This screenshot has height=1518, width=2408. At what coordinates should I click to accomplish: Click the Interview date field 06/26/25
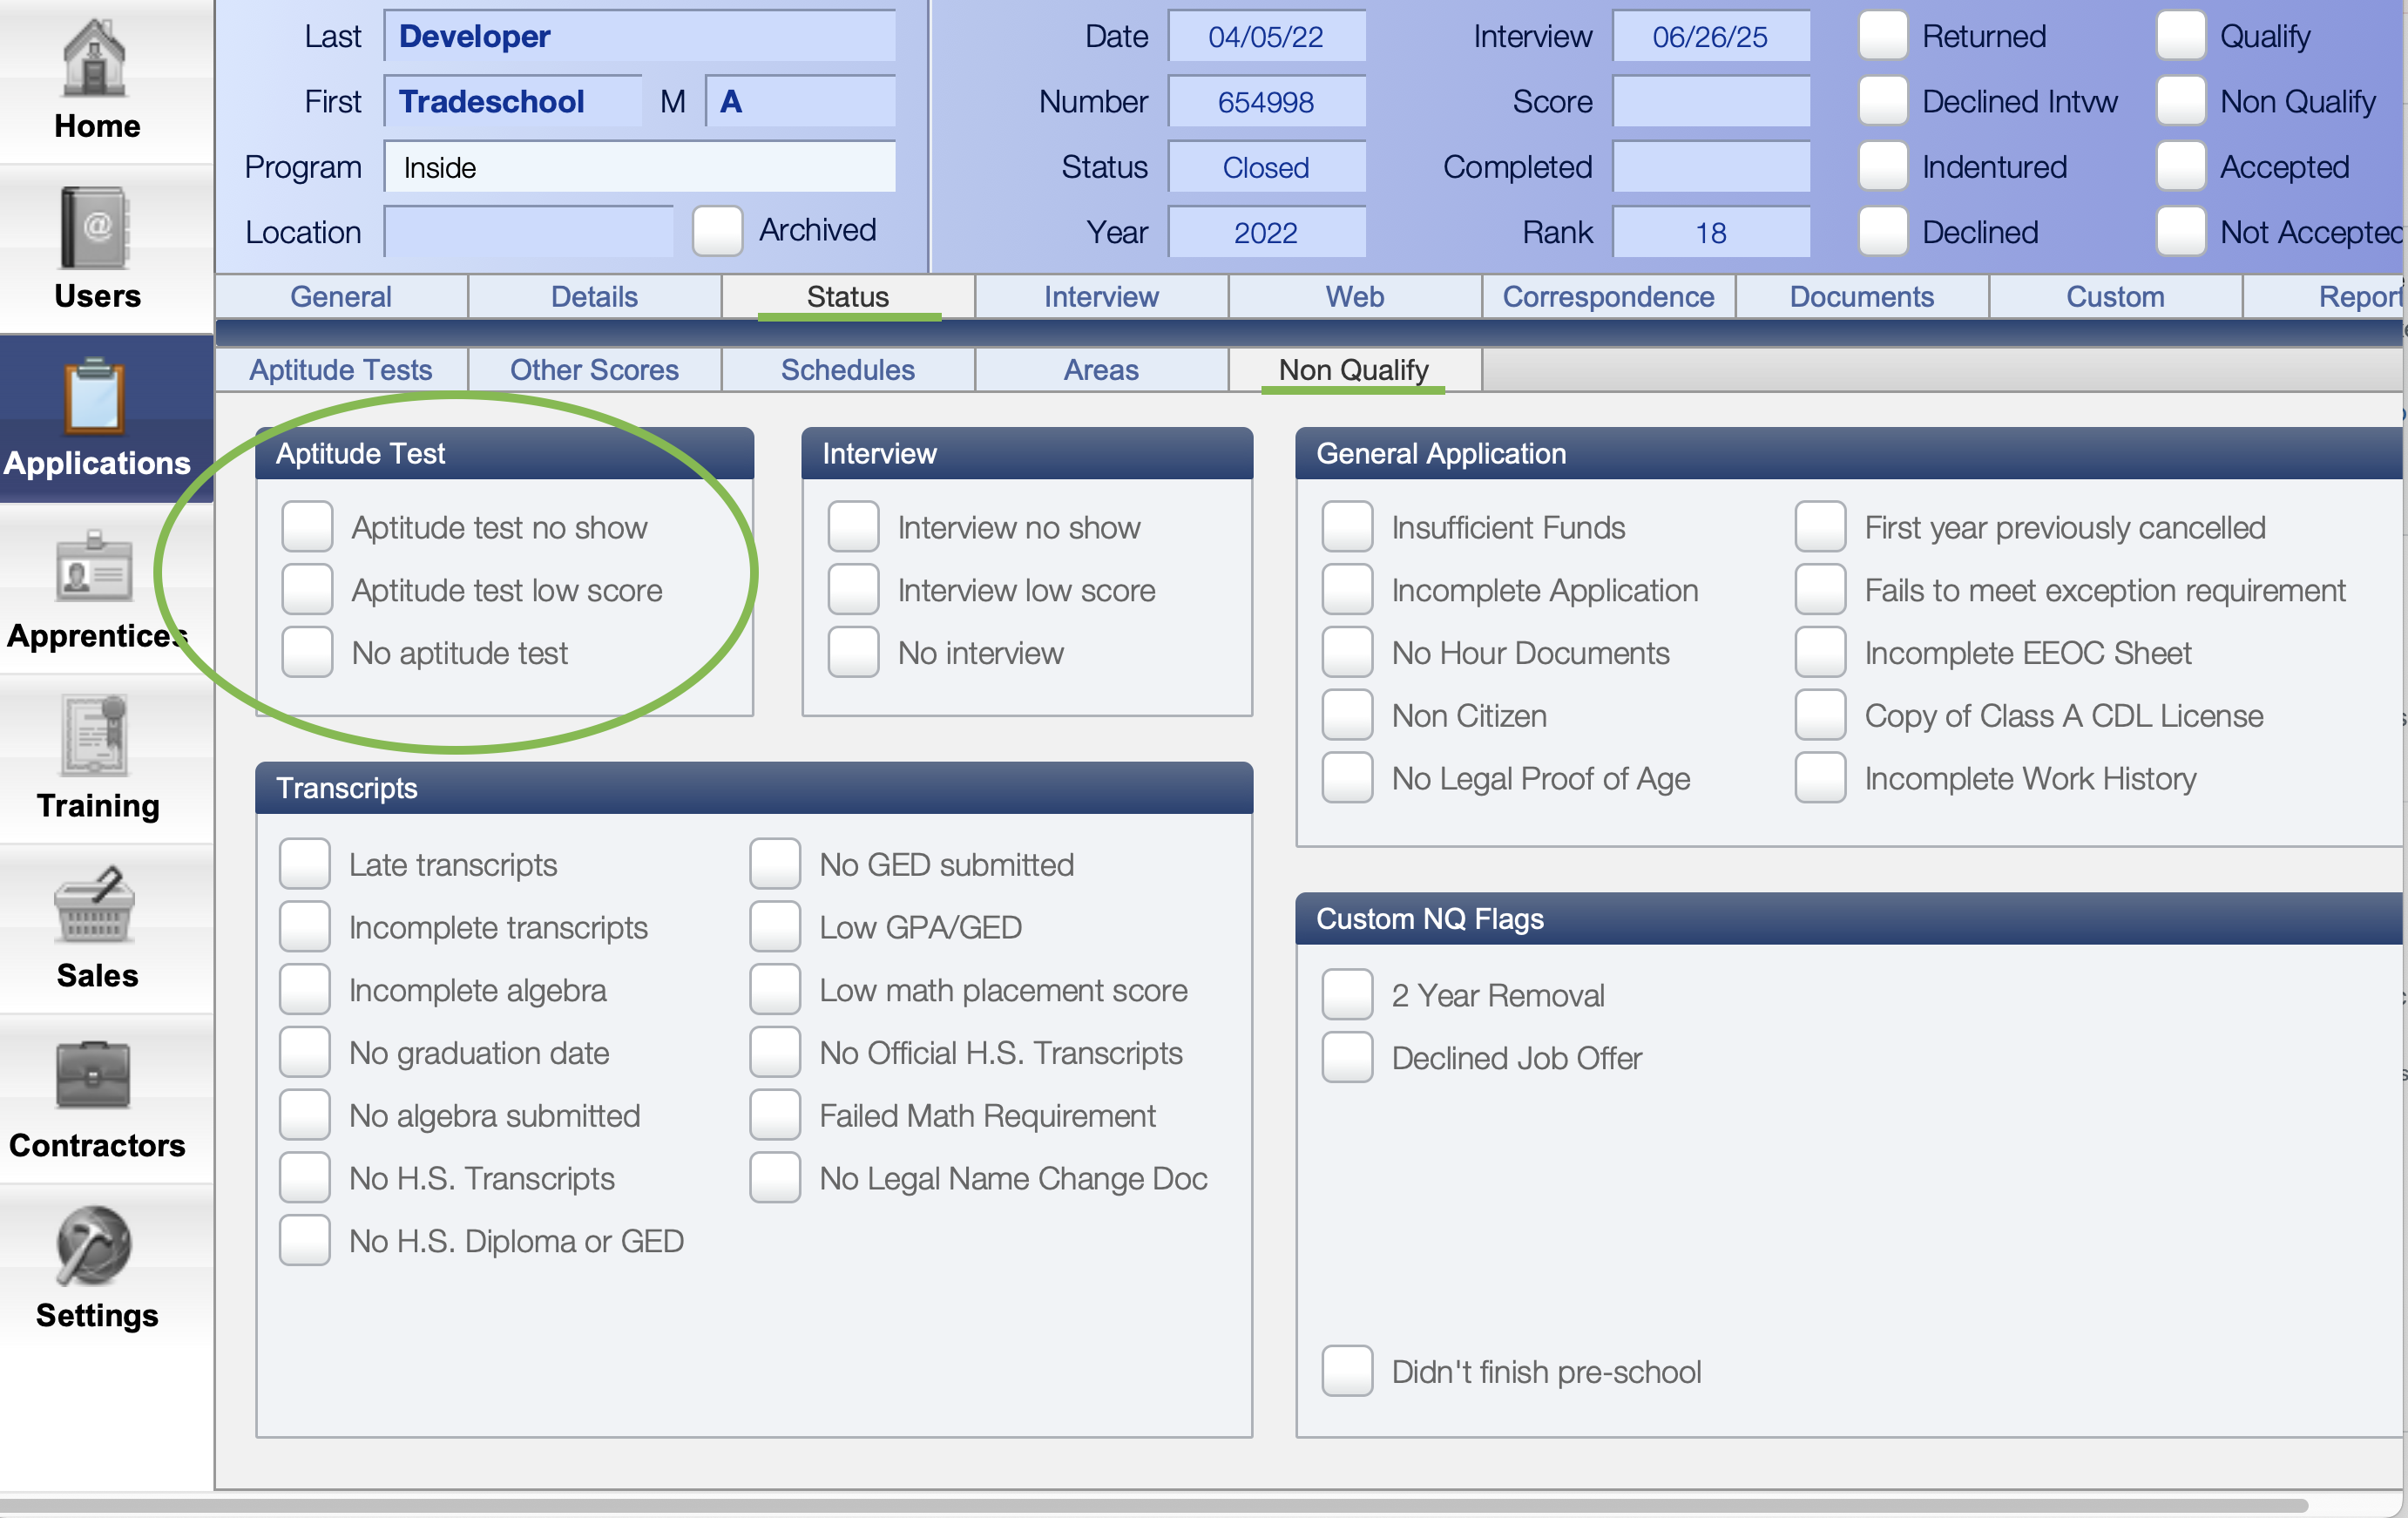click(x=1711, y=36)
